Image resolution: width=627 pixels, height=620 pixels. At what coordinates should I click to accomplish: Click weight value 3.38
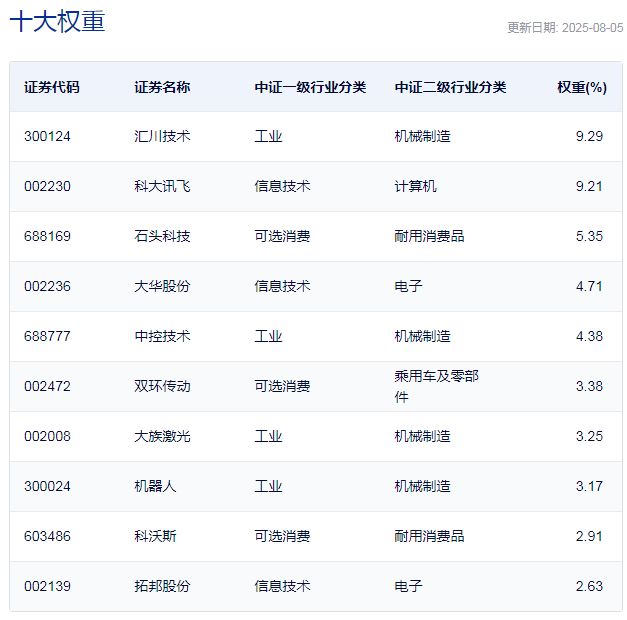pos(589,386)
